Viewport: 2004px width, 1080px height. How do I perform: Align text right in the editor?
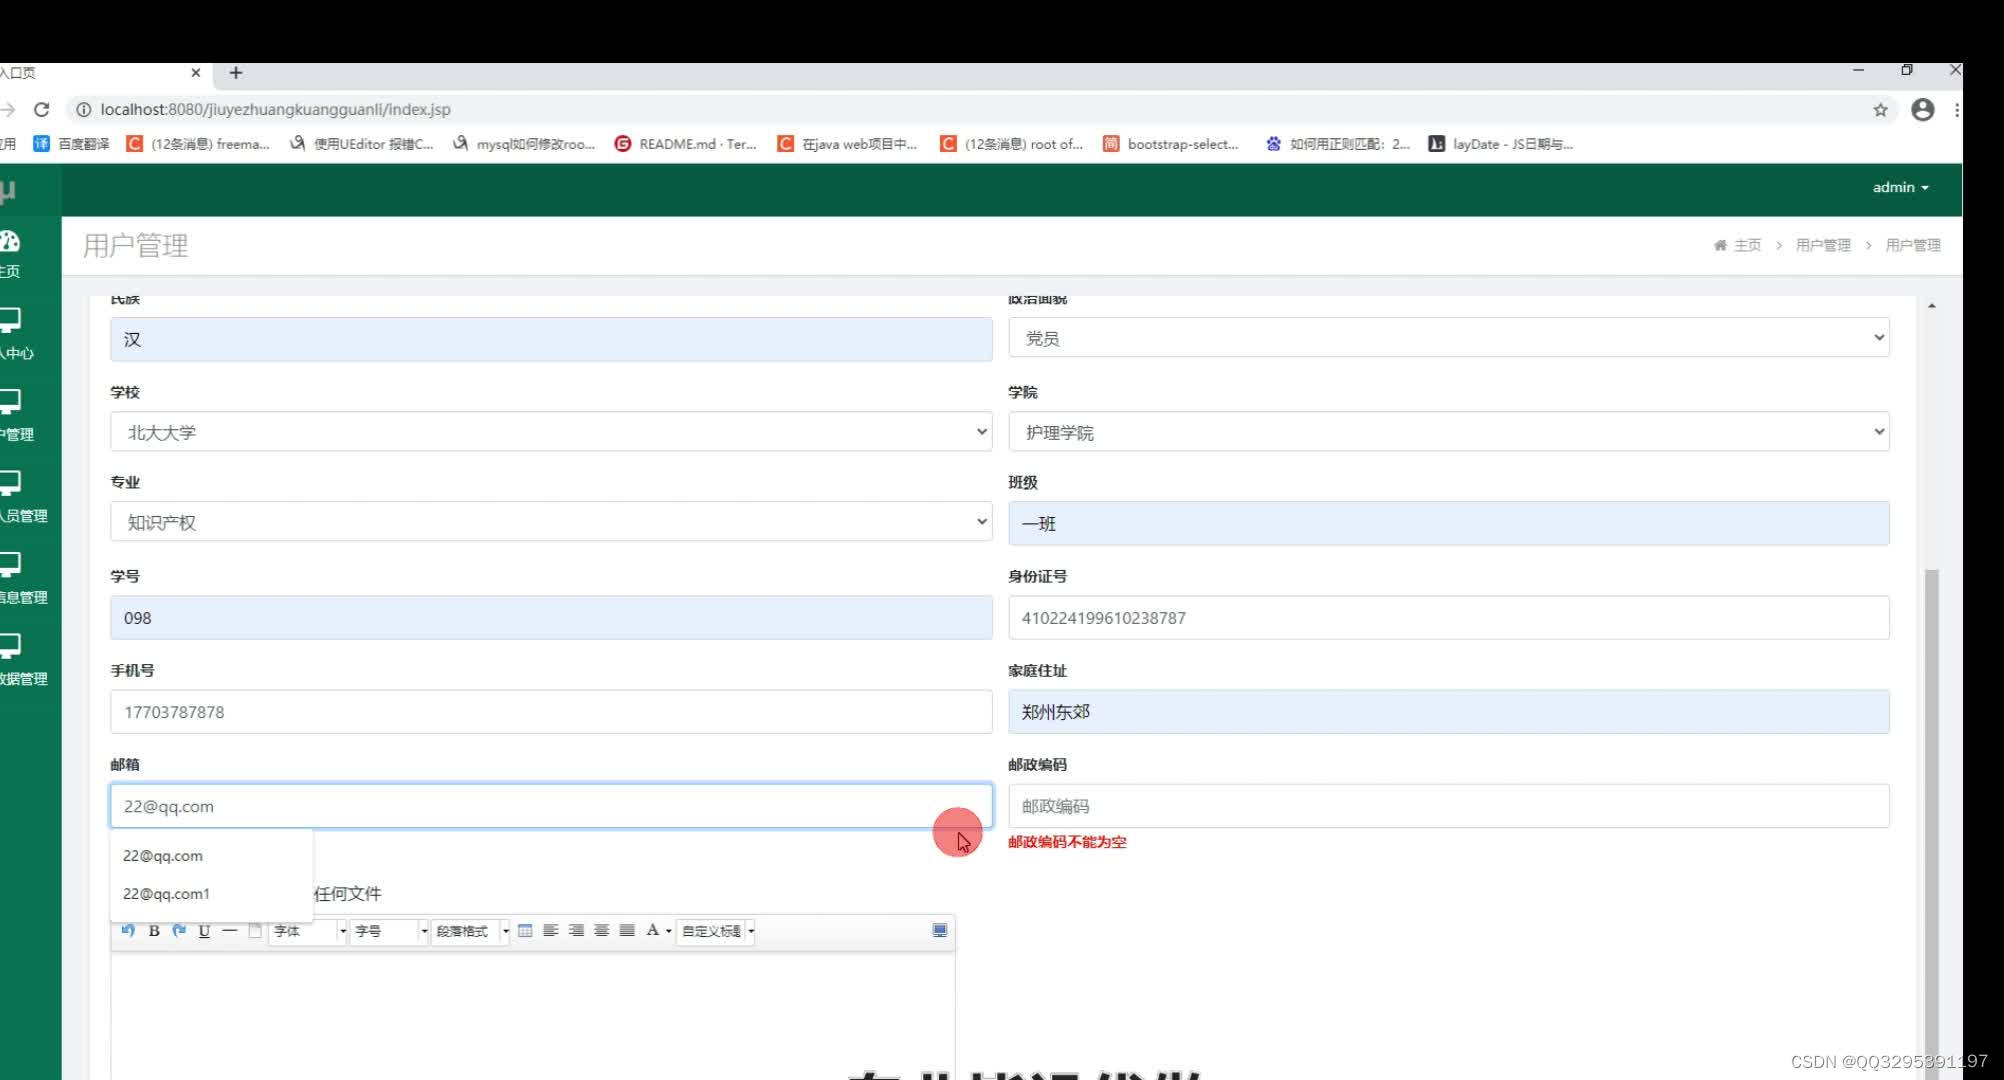(x=576, y=930)
